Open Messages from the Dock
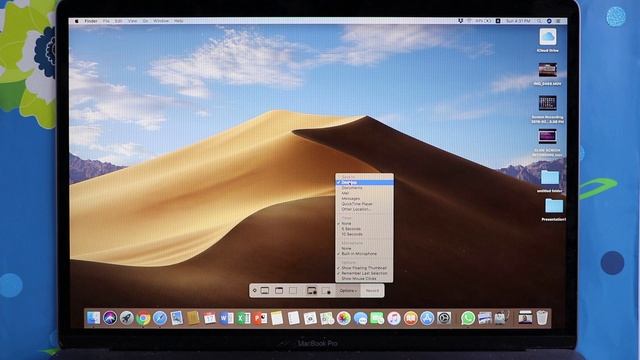This screenshot has width=640, height=360. point(360,318)
